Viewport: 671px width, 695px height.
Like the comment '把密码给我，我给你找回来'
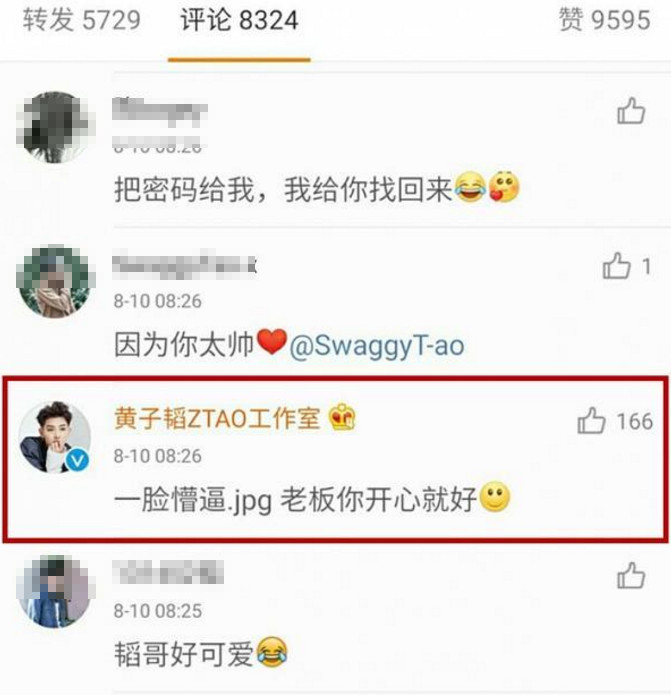[631, 111]
